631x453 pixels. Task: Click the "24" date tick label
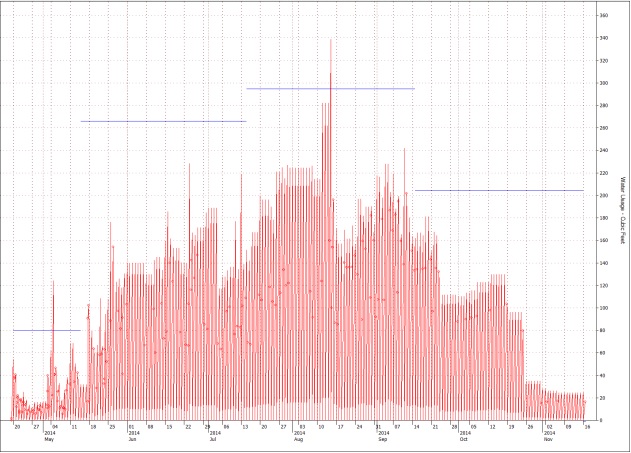[359, 427]
